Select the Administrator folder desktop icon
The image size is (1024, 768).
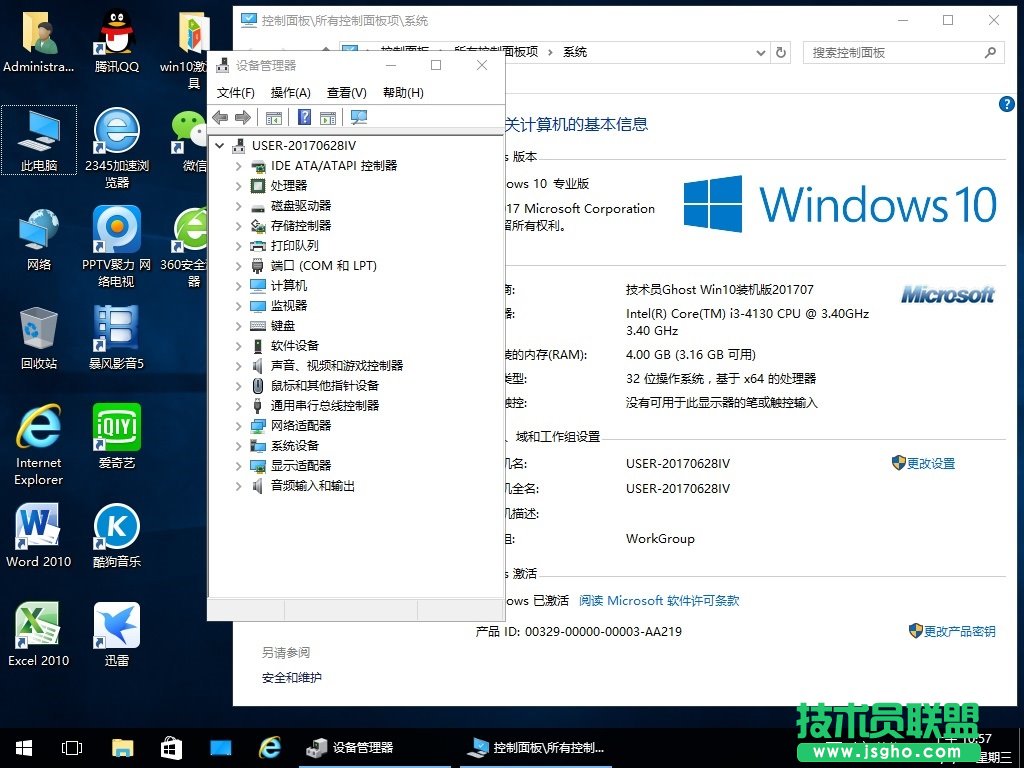pos(39,40)
